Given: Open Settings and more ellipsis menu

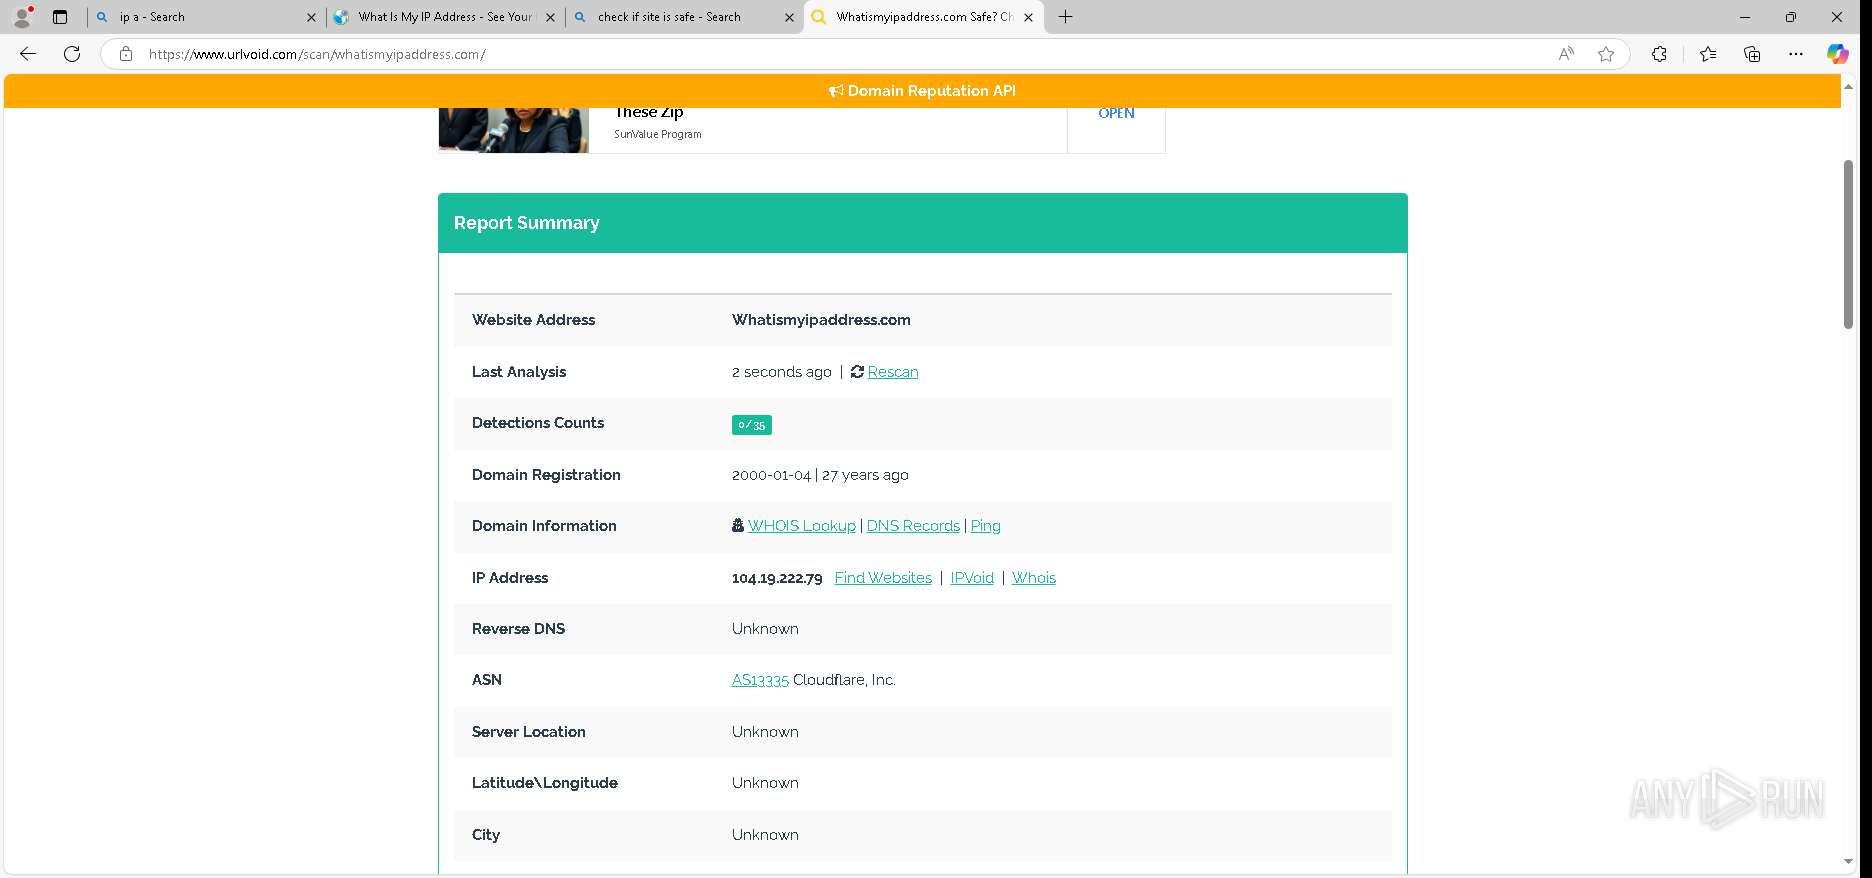Looking at the screenshot, I should pyautogui.click(x=1796, y=54).
